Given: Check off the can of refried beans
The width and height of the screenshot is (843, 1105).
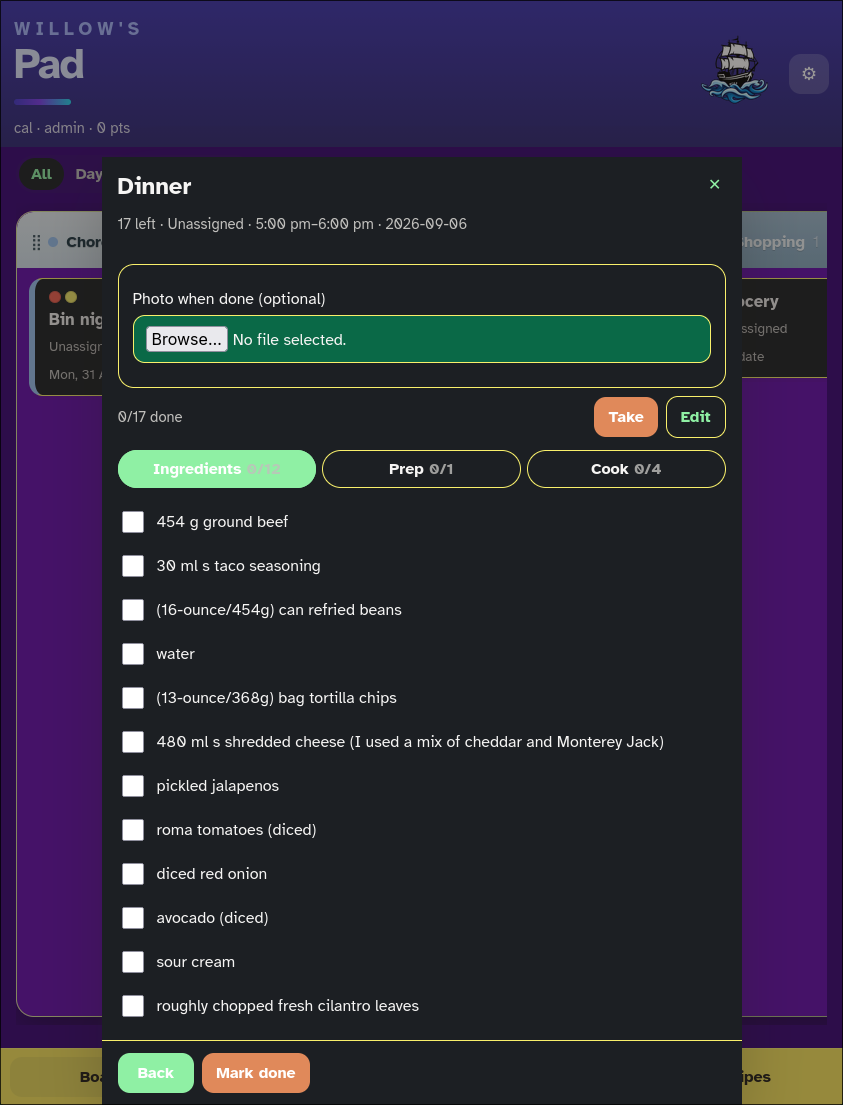Looking at the screenshot, I should coord(133,610).
